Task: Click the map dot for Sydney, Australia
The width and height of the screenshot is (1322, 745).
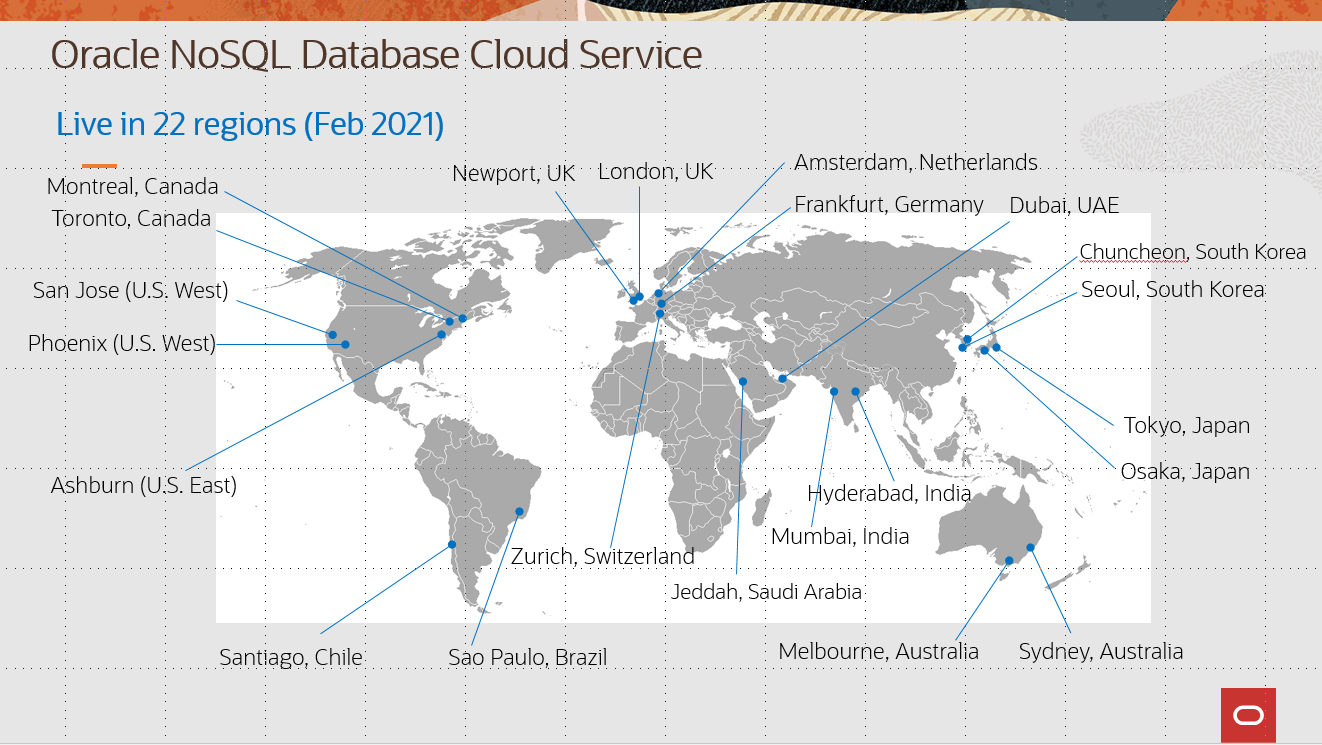Action: pos(1030,547)
